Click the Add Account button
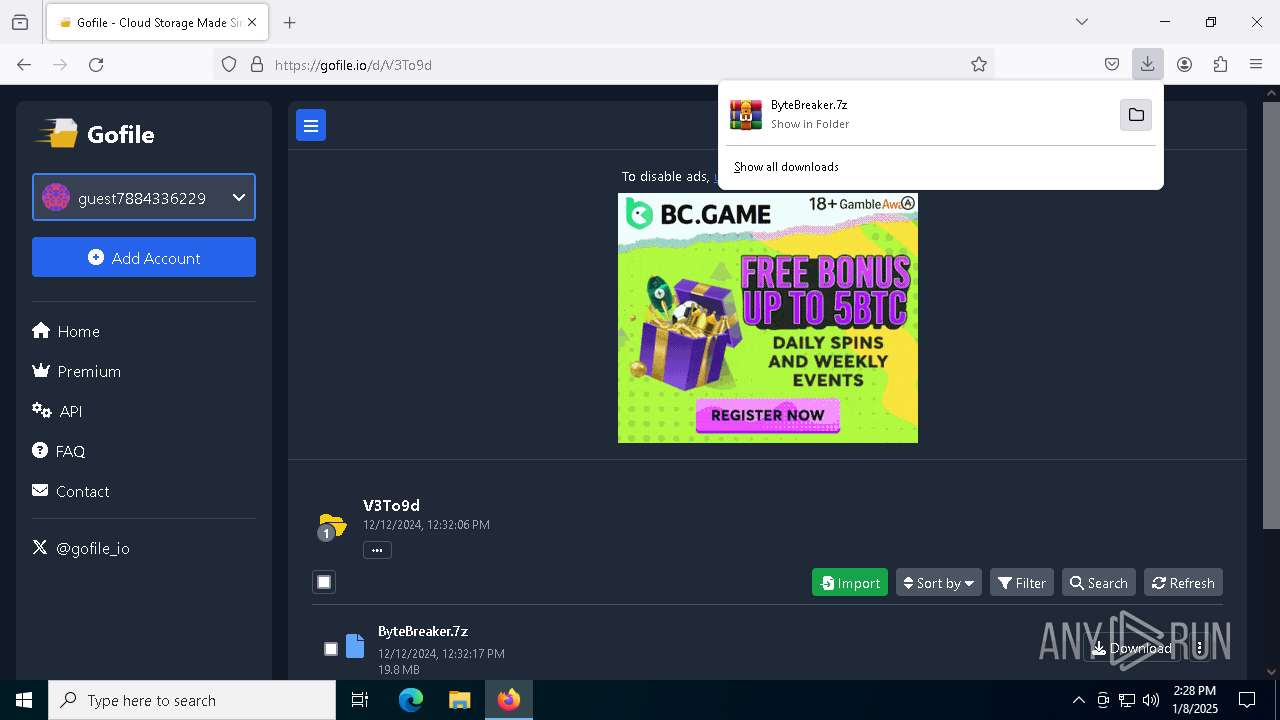Screen dimensions: 1280x720 click(144, 258)
